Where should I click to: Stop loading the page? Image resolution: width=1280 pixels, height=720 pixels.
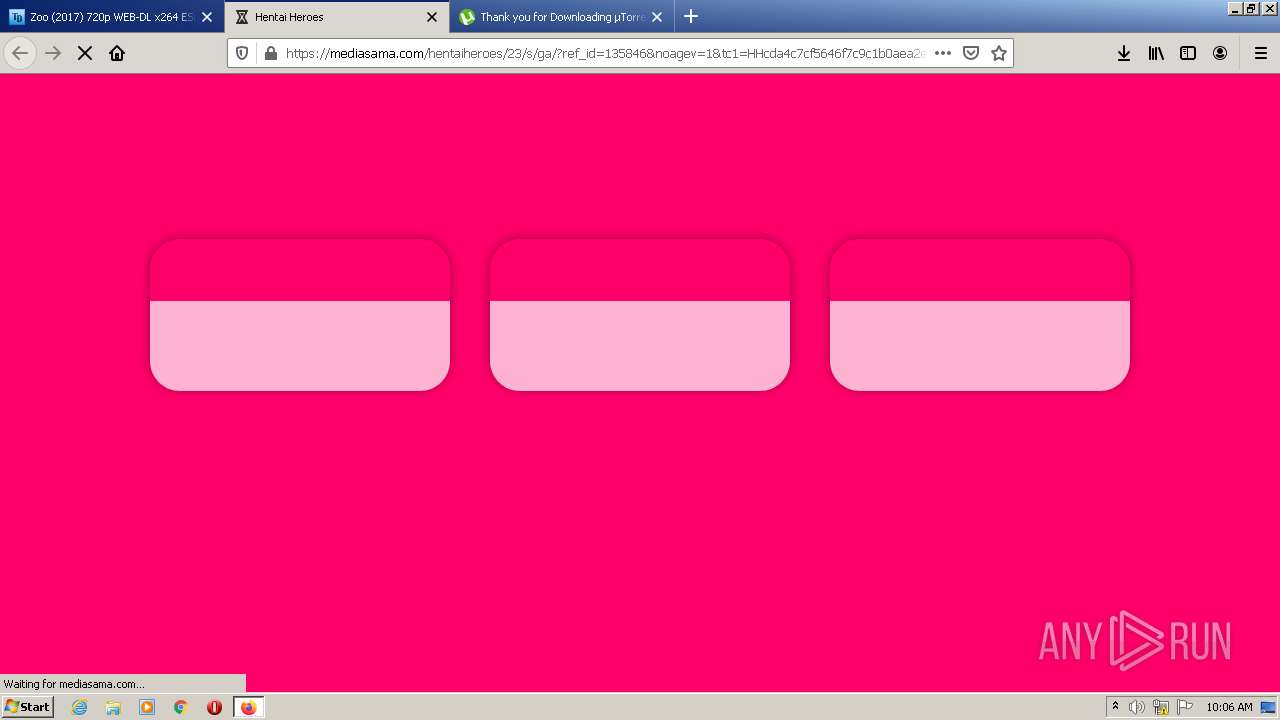click(85, 53)
